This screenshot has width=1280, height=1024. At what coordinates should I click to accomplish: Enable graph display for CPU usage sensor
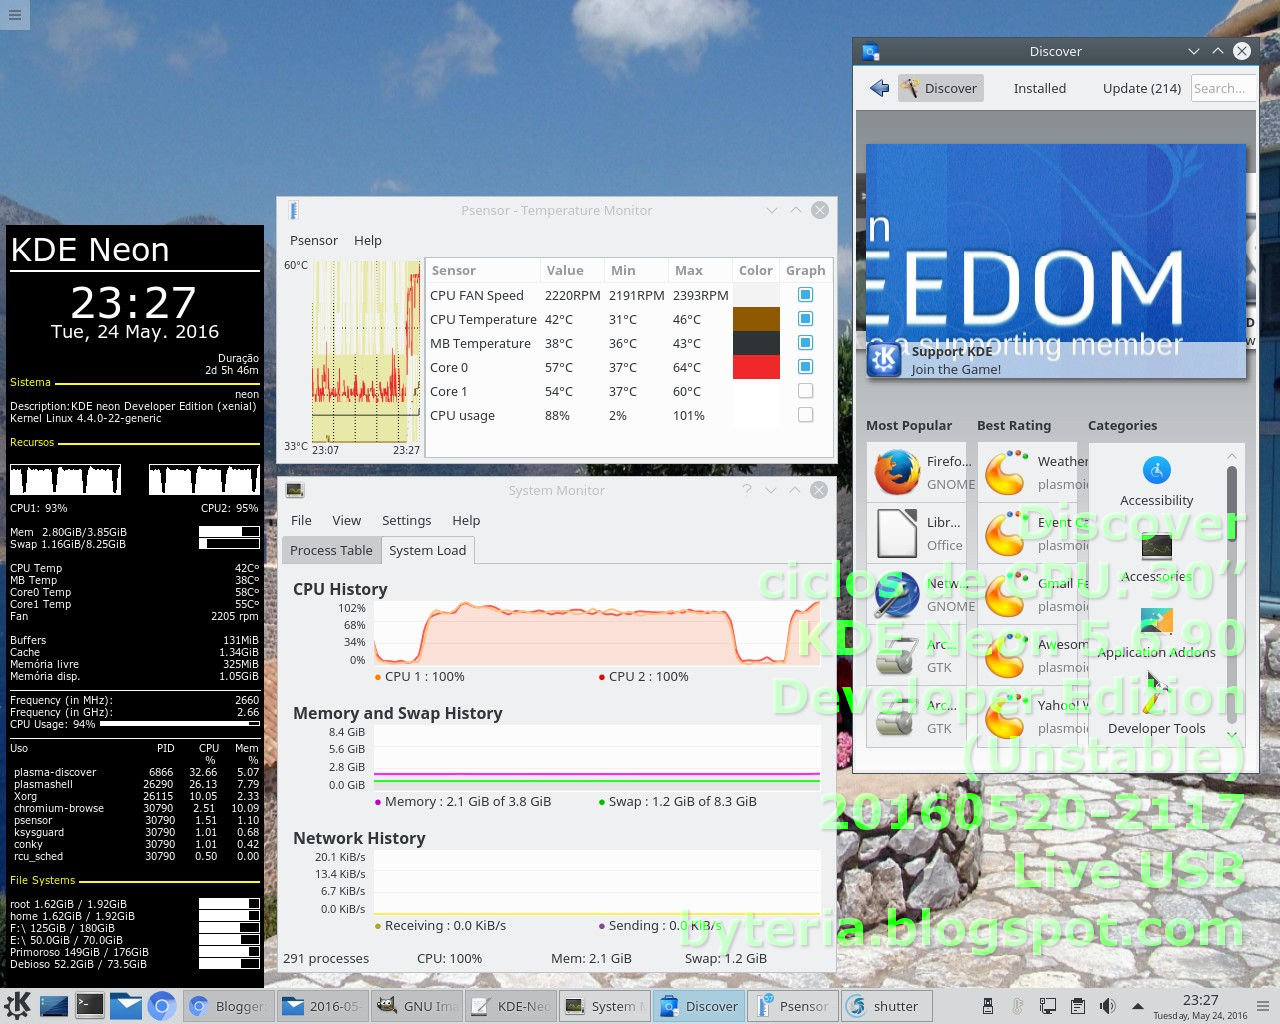804,414
